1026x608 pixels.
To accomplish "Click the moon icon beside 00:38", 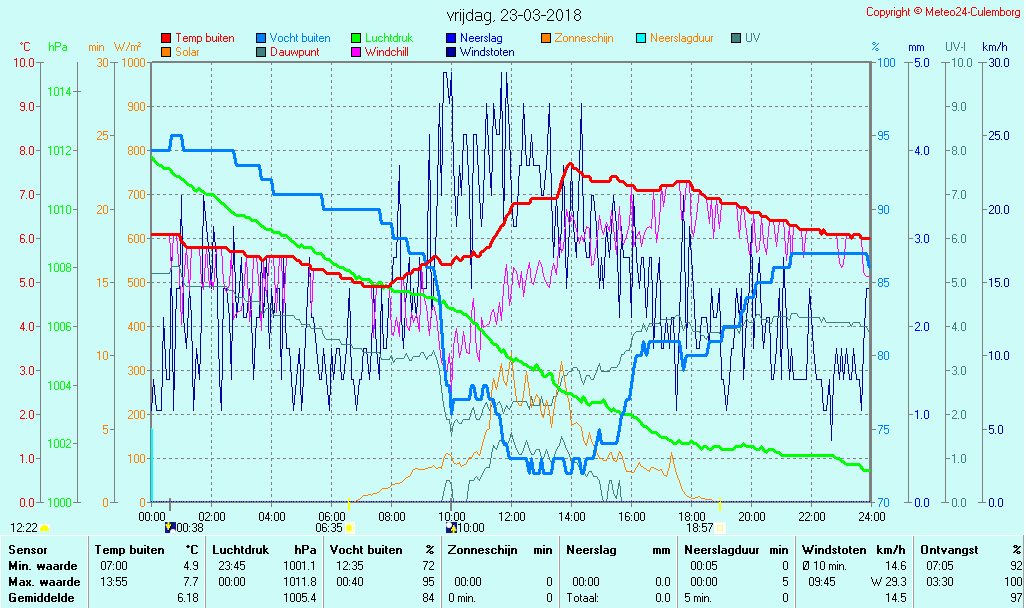I will click(169, 527).
